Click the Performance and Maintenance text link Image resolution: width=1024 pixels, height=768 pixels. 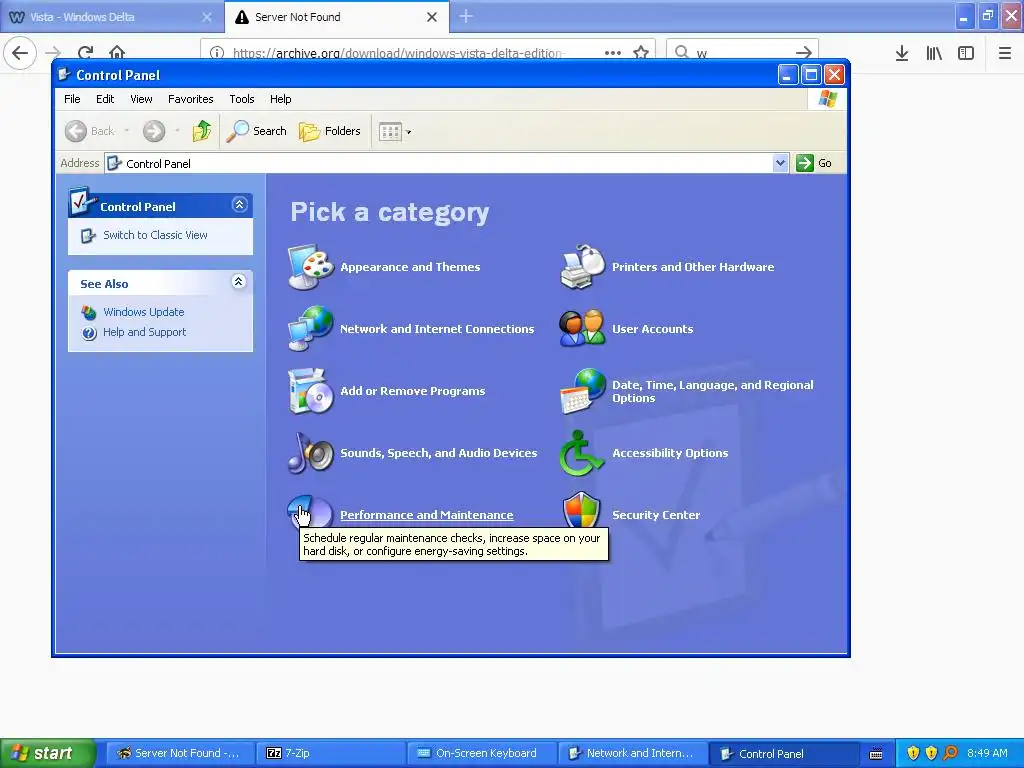click(x=426, y=515)
